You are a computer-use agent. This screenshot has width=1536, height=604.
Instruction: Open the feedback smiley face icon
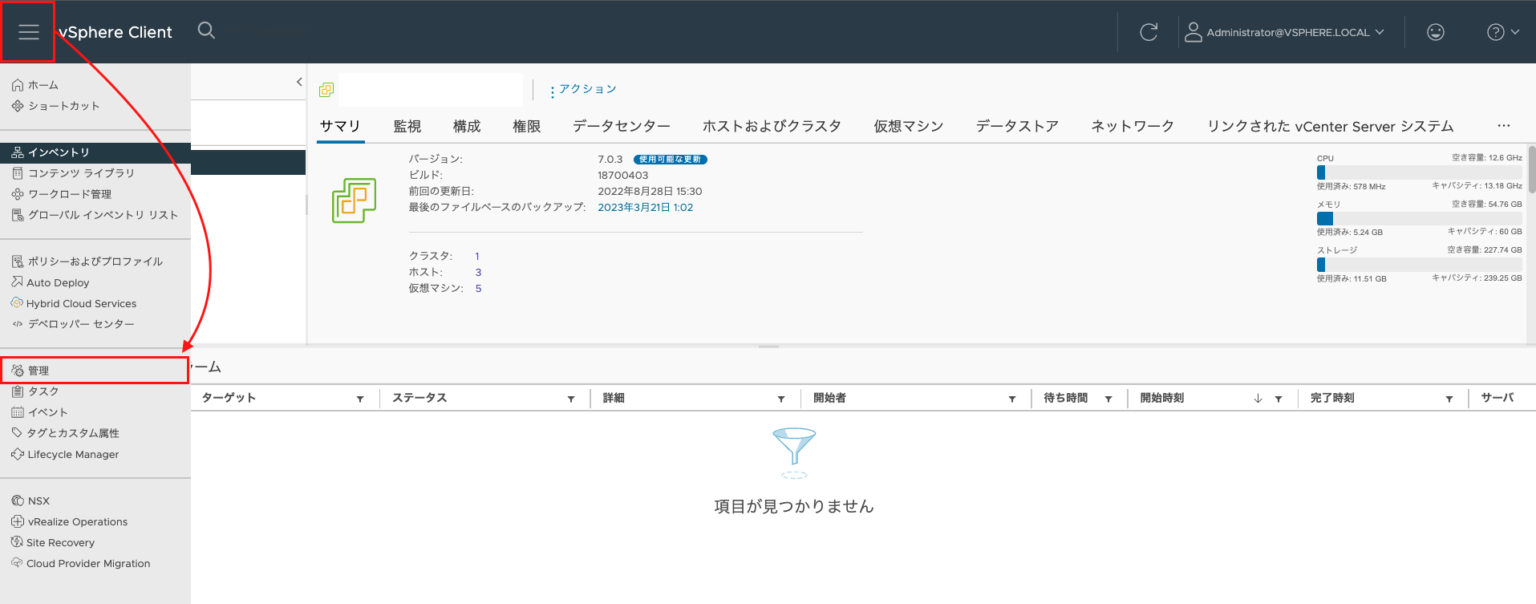[x=1435, y=31]
